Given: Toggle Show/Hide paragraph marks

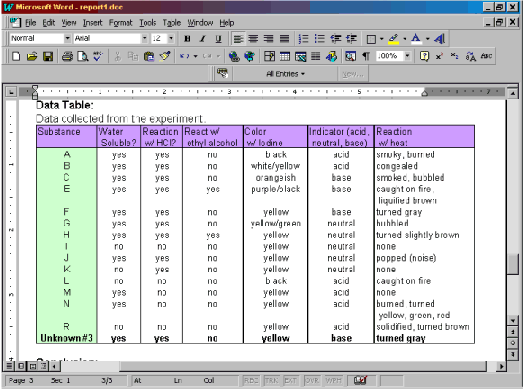Looking at the screenshot, I should [366, 56].
